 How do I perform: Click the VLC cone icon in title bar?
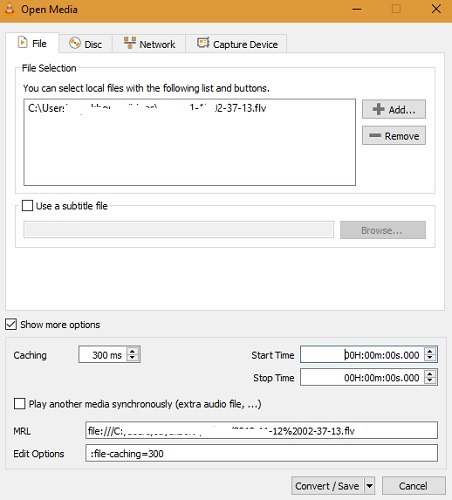(x=10, y=9)
